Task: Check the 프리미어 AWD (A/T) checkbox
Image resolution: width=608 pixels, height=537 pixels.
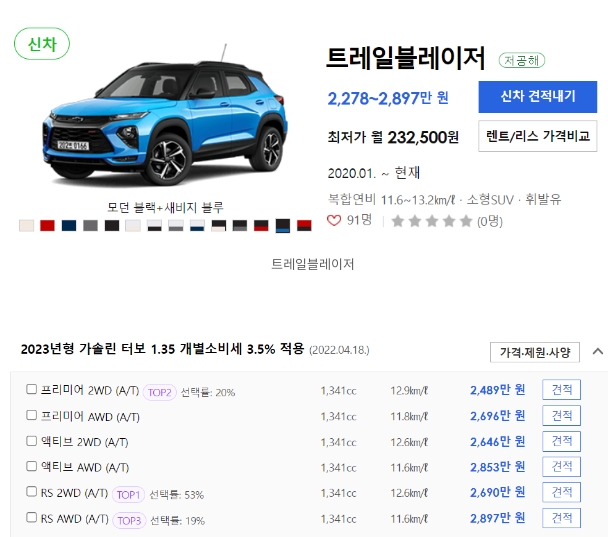Action: pyautogui.click(x=31, y=415)
